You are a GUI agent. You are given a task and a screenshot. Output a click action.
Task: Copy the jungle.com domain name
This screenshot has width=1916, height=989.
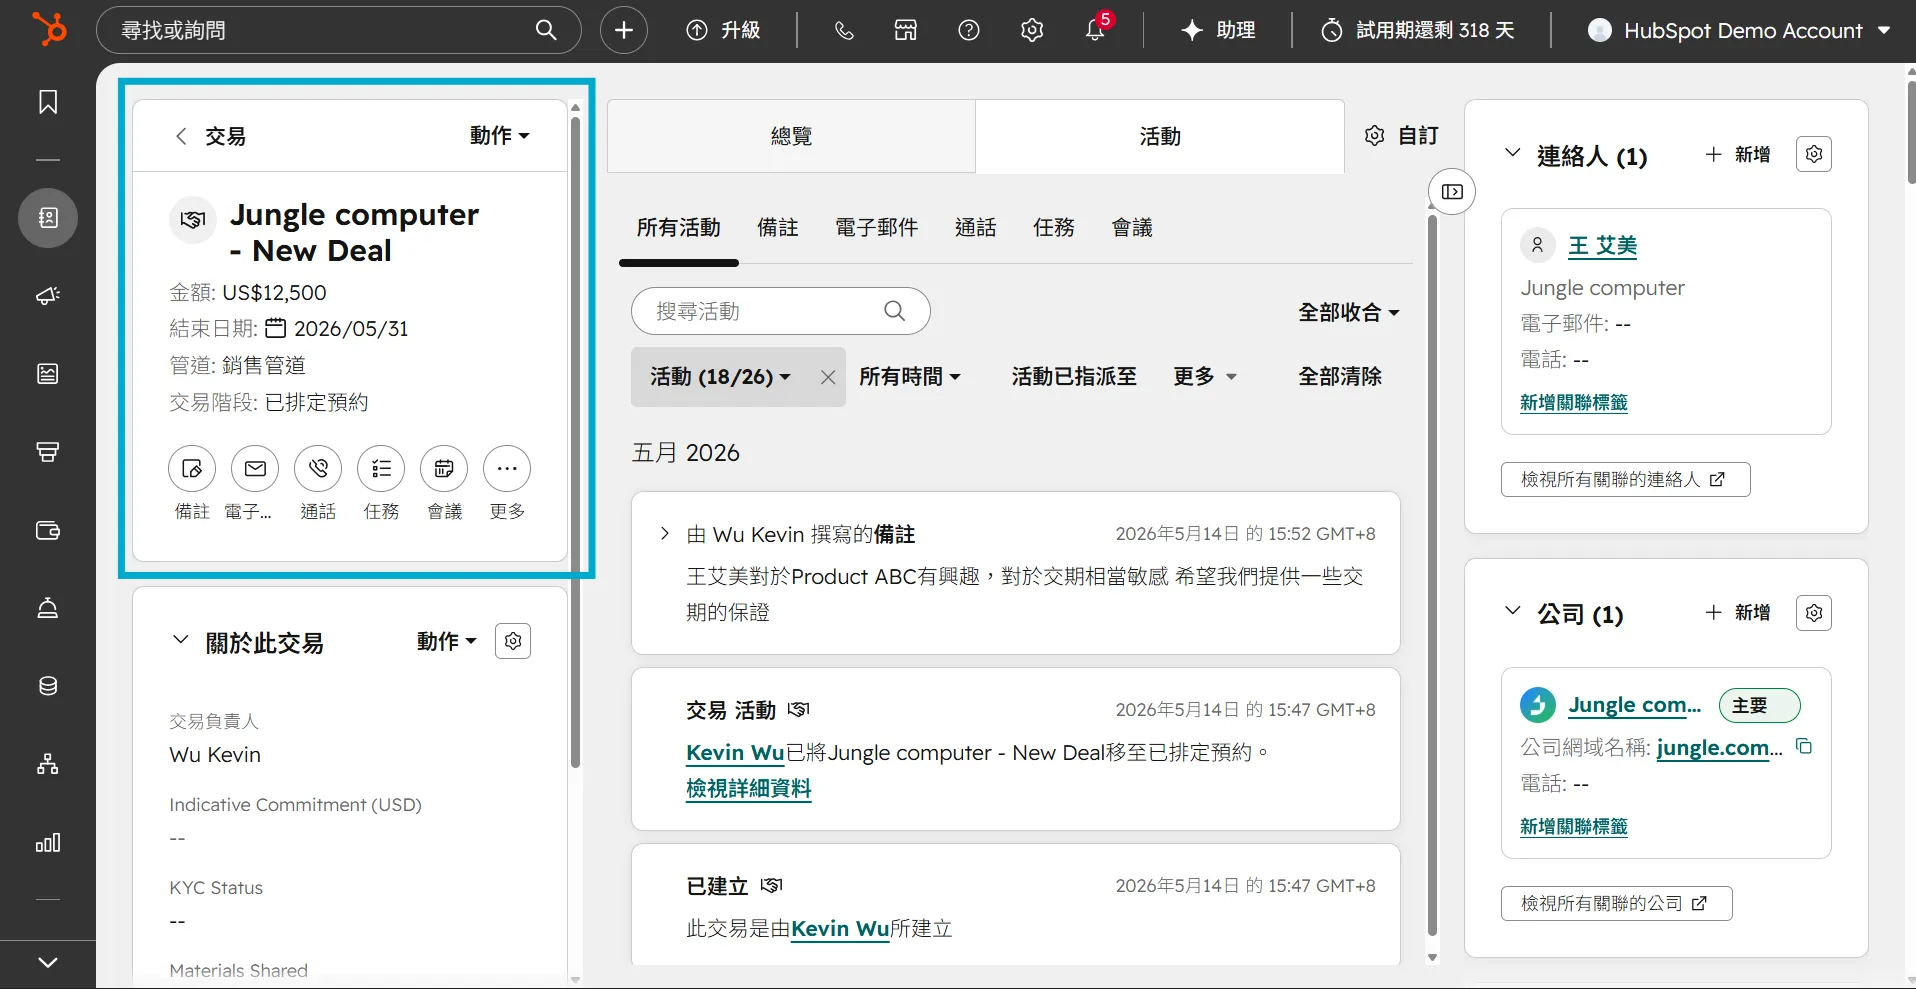1804,746
